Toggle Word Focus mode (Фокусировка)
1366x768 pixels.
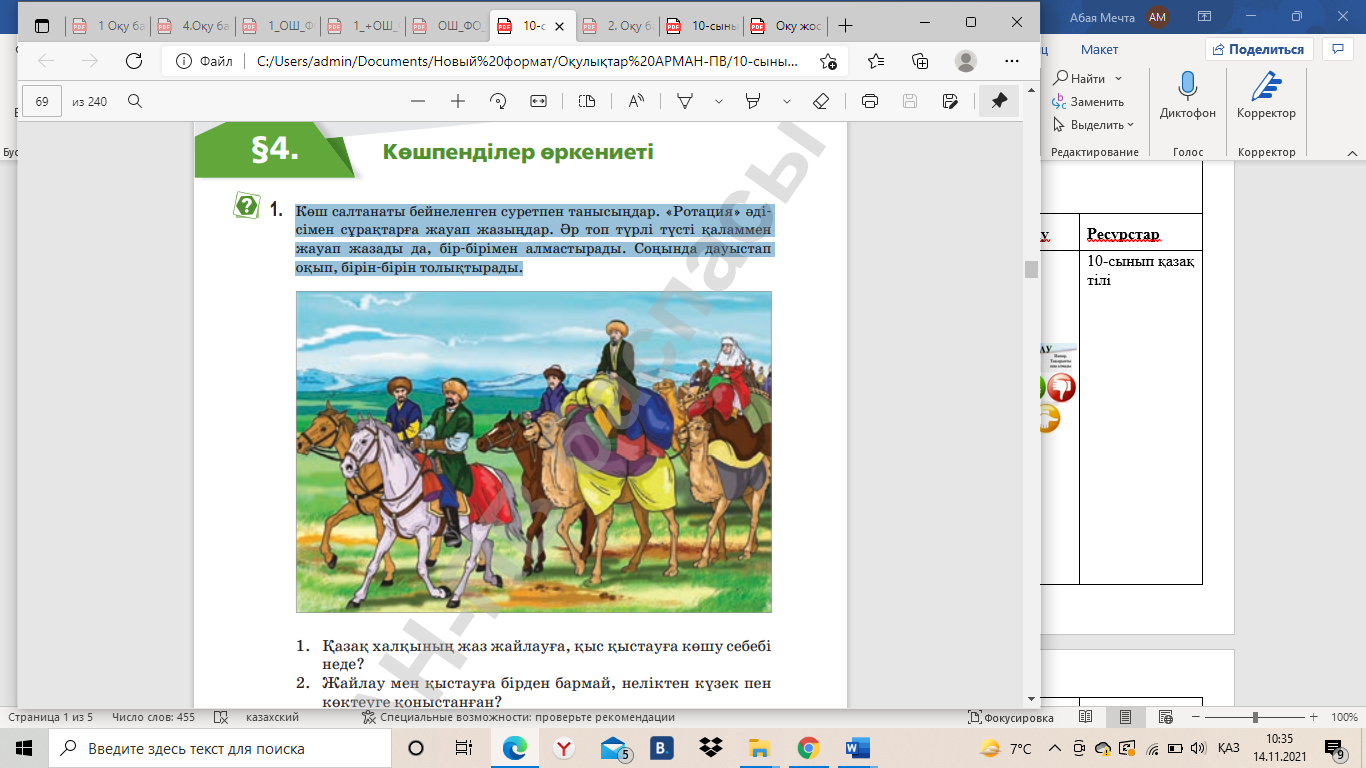[1011, 718]
